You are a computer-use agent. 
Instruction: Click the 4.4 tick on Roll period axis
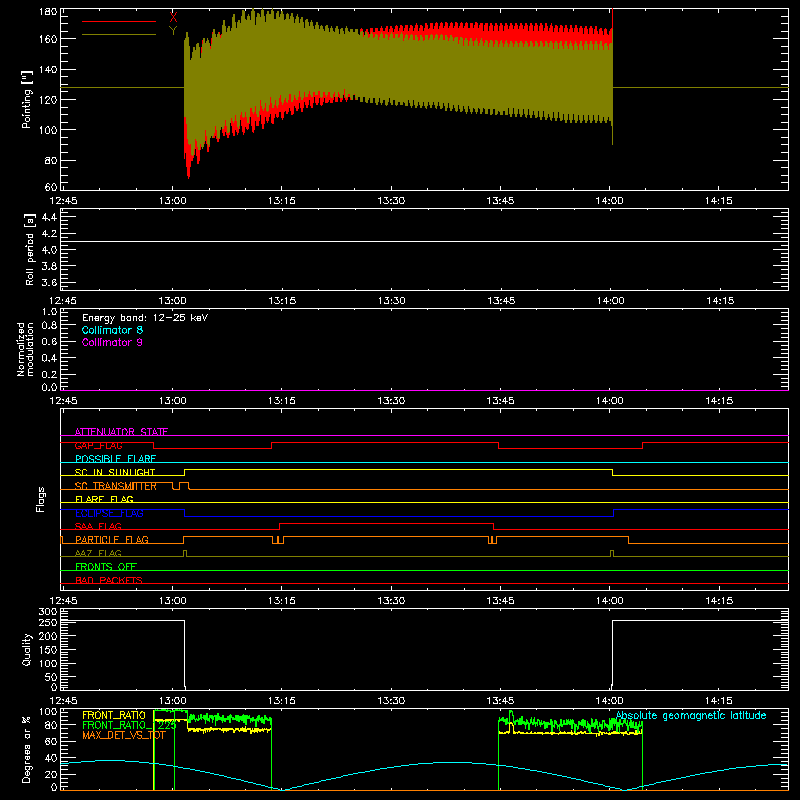point(49,217)
